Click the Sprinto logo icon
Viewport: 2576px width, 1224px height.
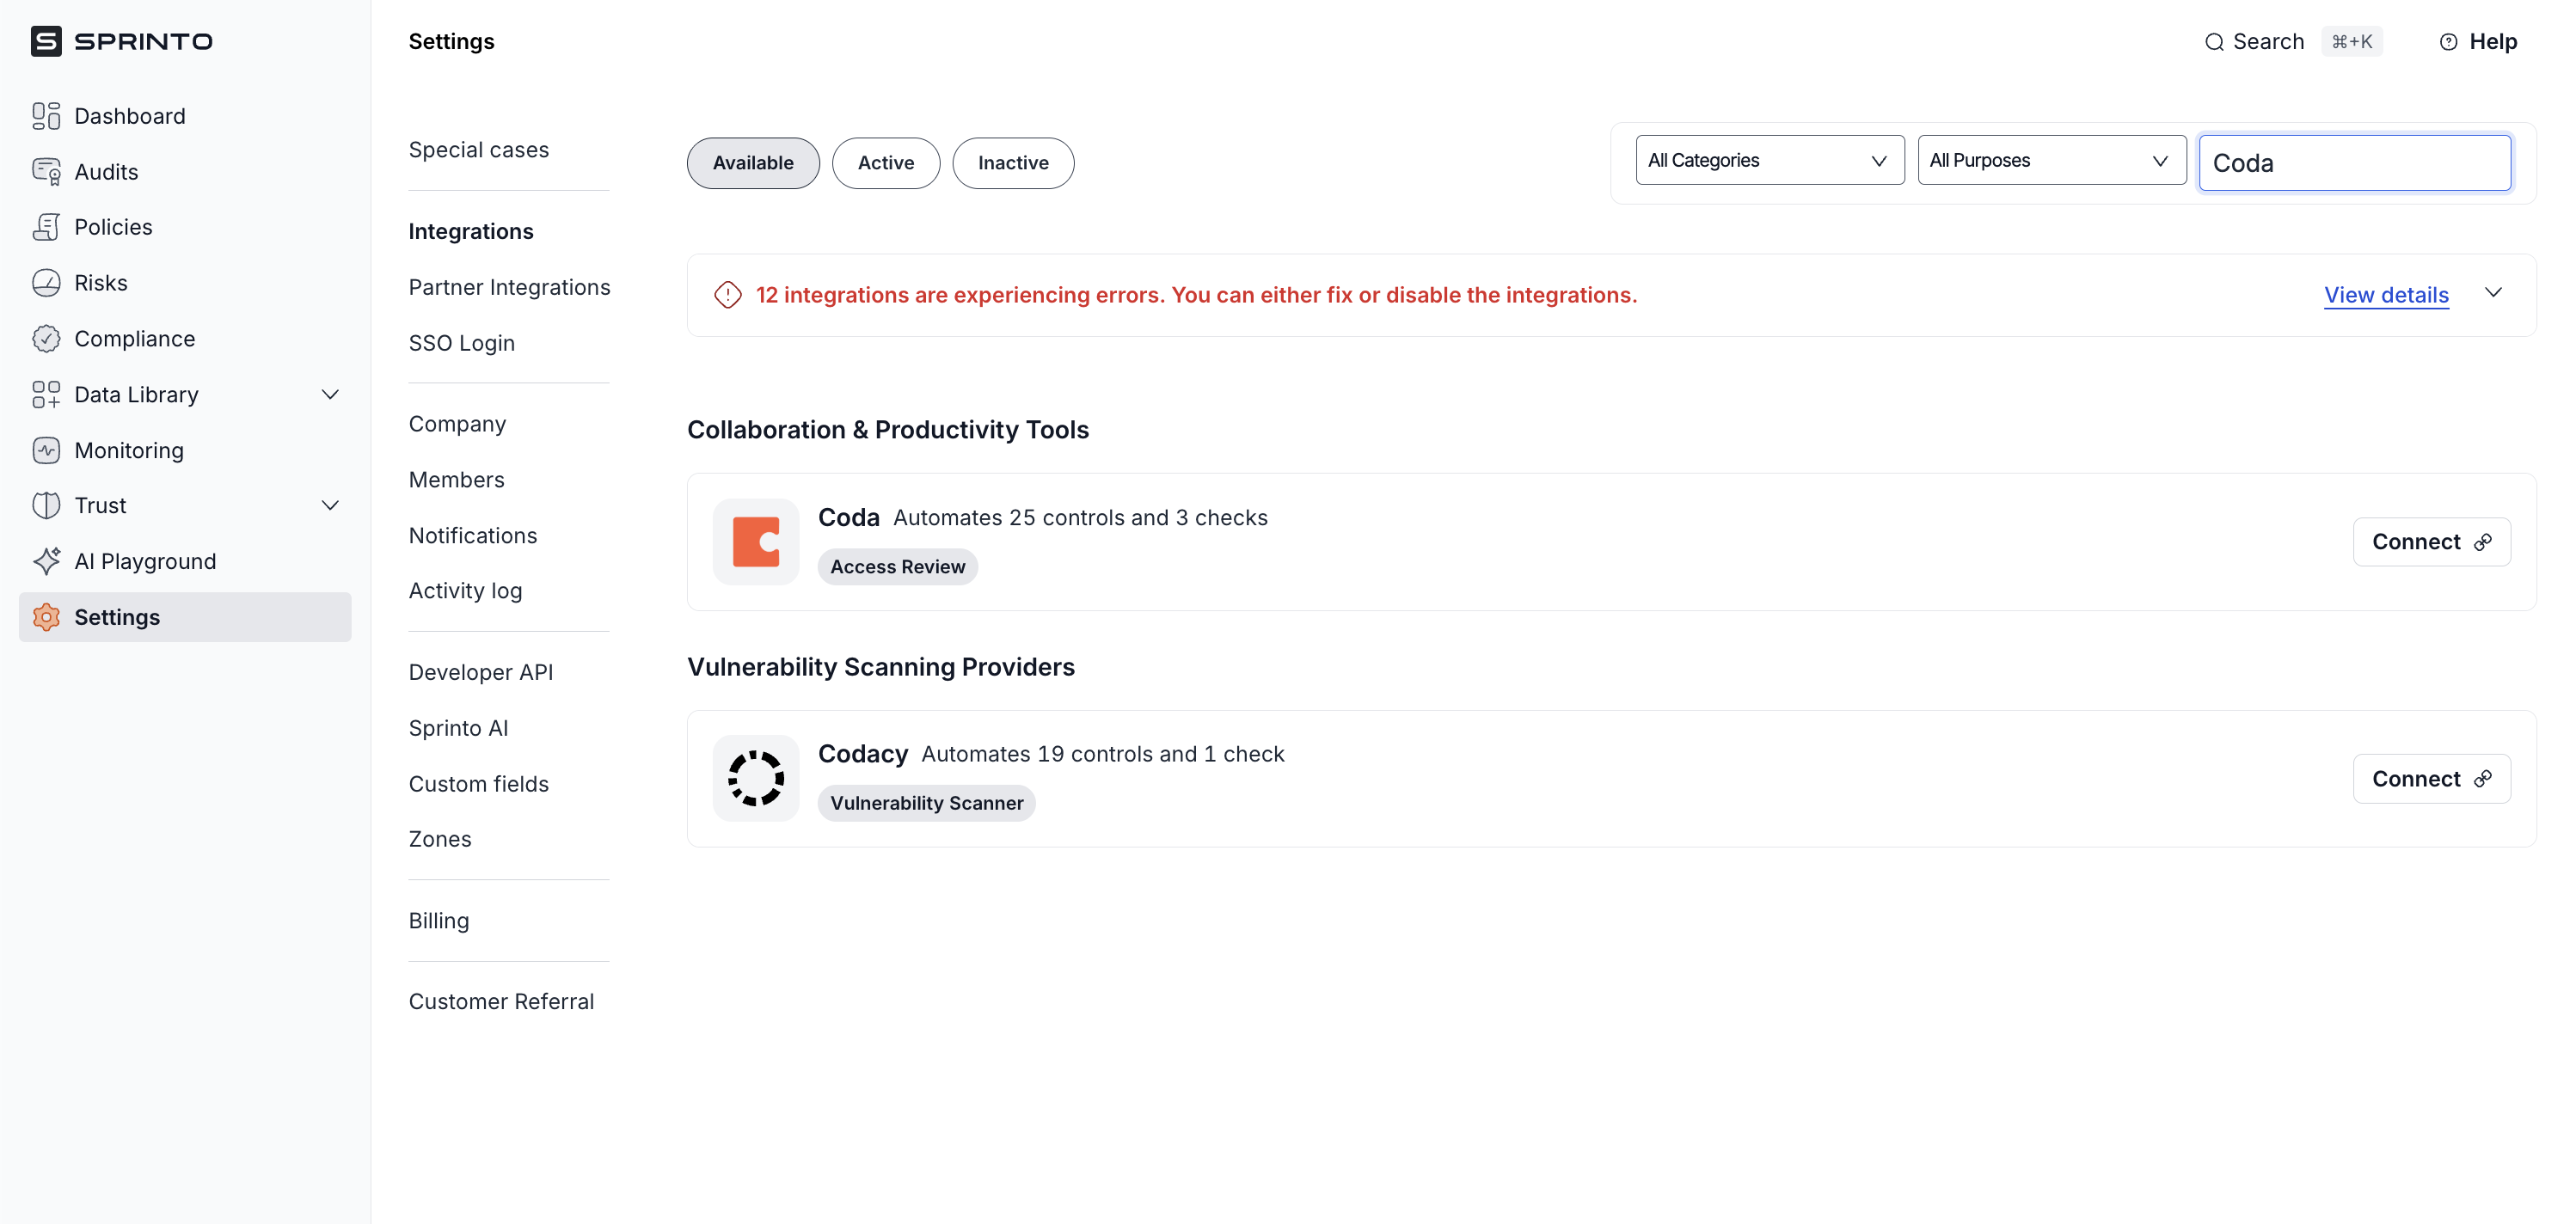pos(46,41)
